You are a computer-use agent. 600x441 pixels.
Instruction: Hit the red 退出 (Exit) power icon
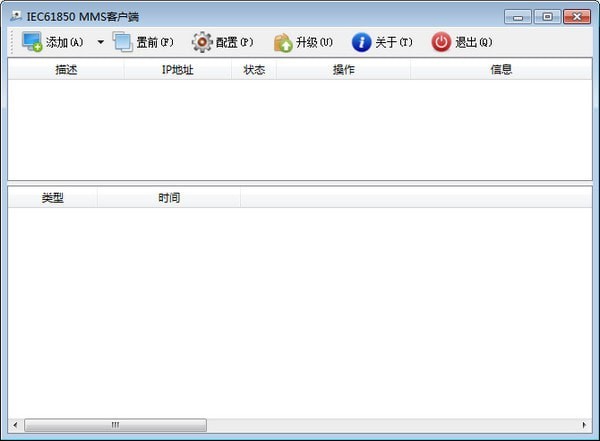[x=441, y=42]
